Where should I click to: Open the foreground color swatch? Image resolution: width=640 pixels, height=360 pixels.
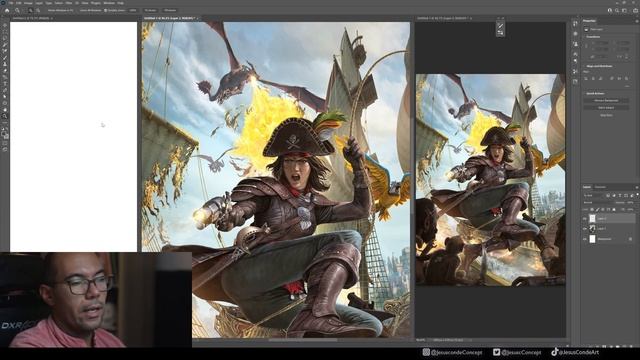3,133
